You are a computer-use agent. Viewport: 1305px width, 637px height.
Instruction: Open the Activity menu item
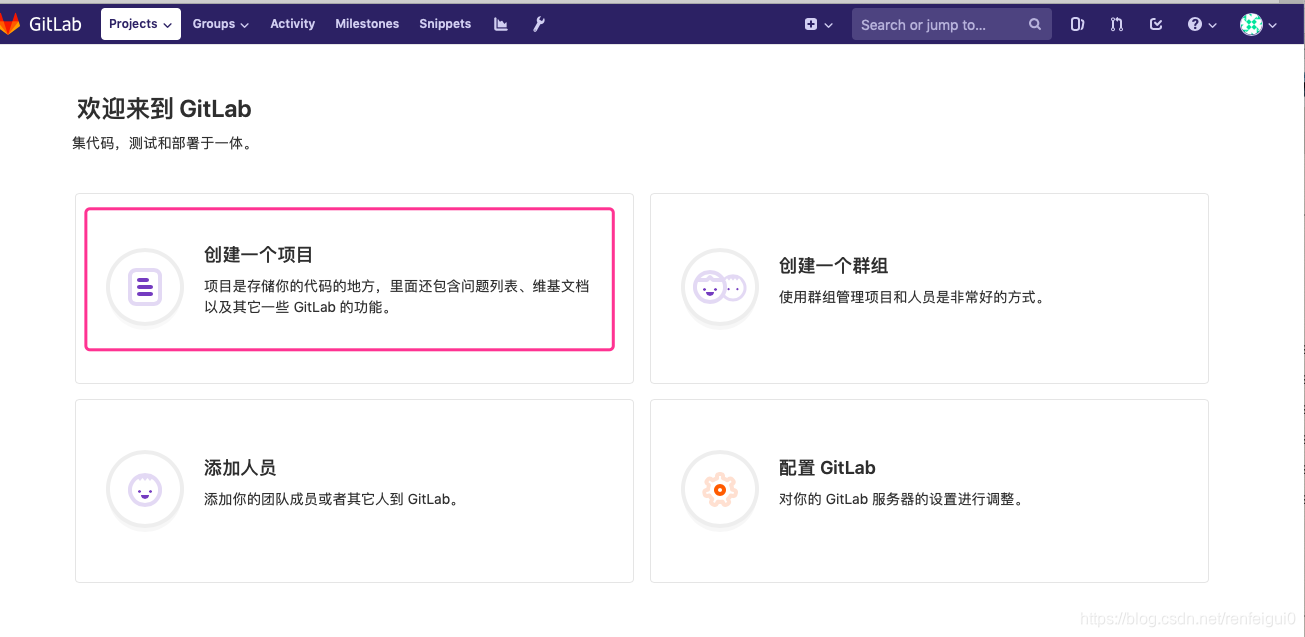[x=292, y=23]
